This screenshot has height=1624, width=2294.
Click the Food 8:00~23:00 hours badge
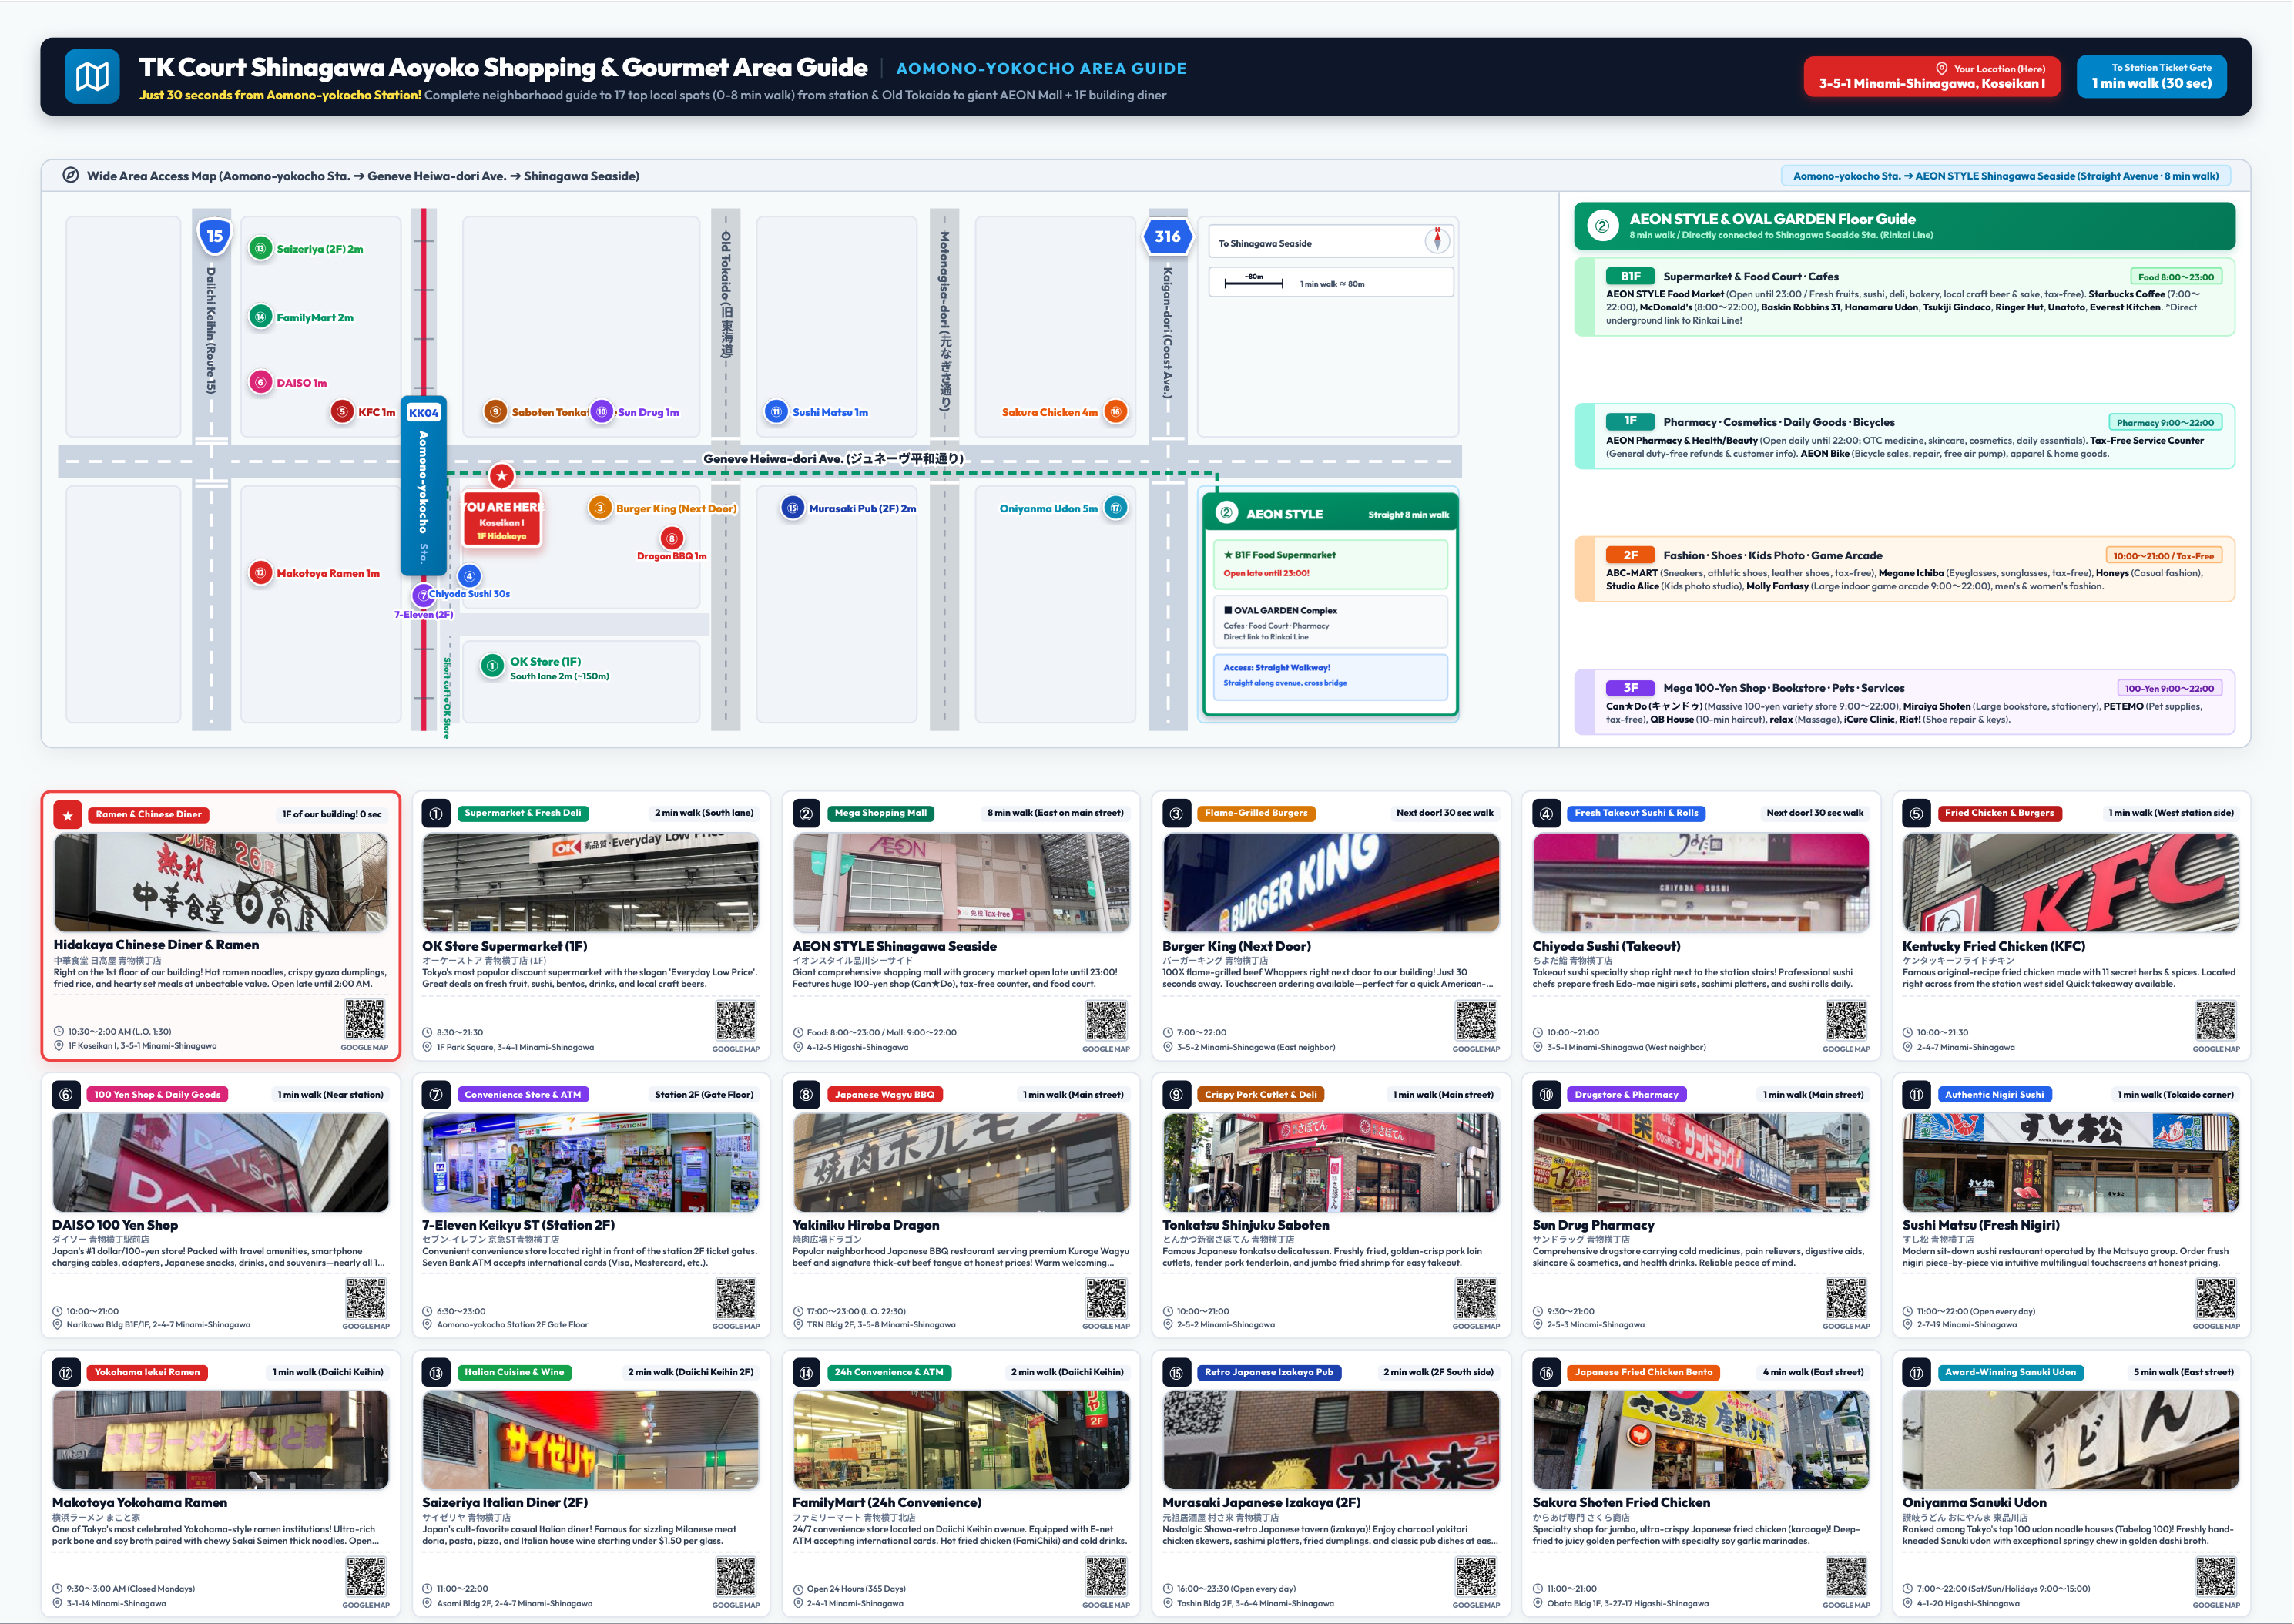2175,277
